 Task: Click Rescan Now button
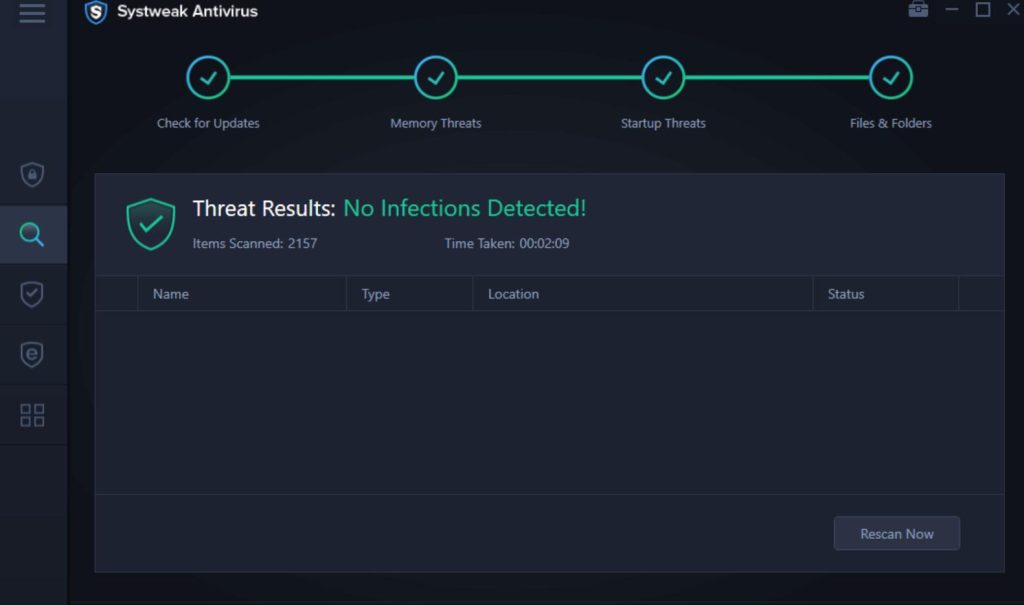coord(897,534)
